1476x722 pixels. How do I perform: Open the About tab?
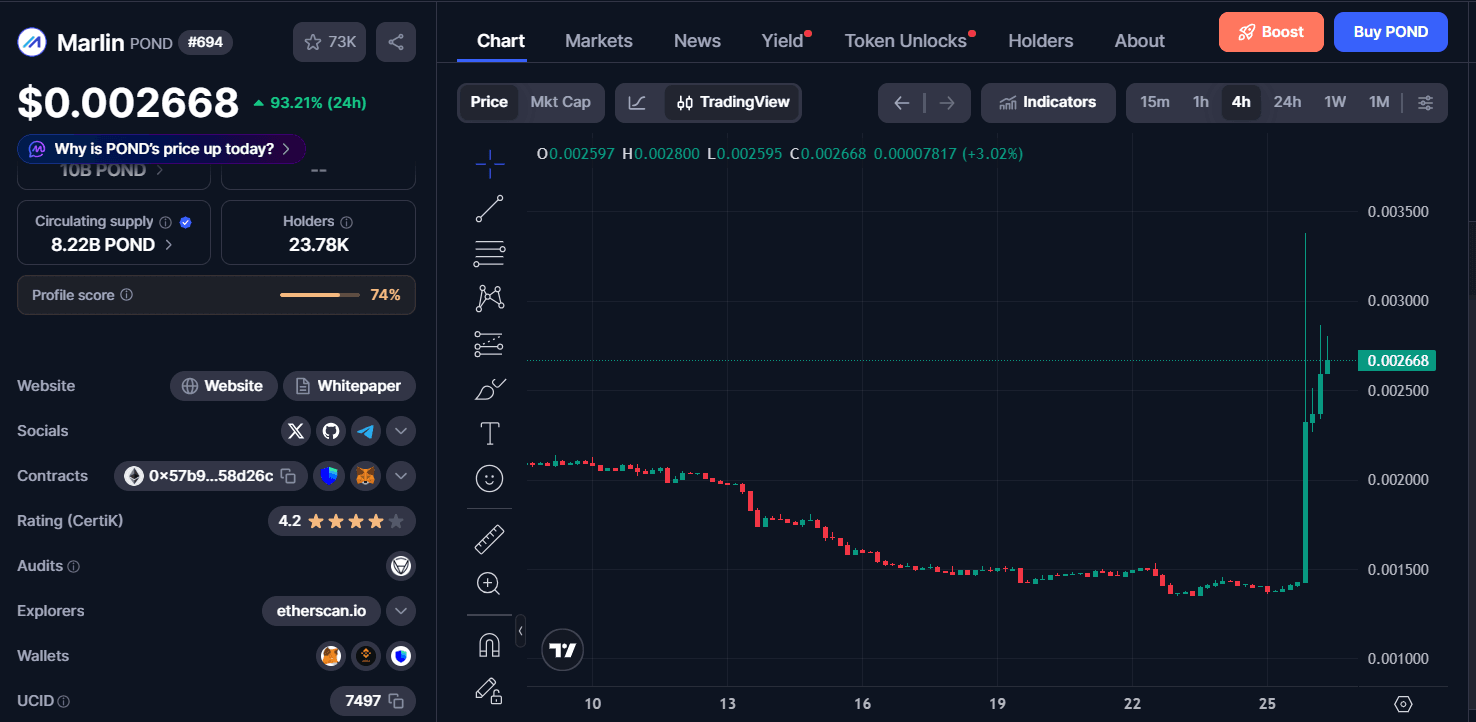coord(1140,41)
